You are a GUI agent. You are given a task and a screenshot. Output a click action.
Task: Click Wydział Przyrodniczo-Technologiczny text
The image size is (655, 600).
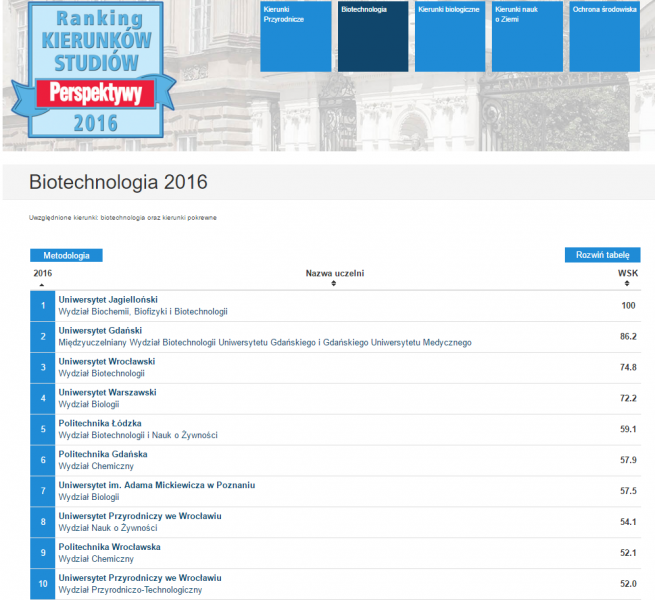pos(130,590)
